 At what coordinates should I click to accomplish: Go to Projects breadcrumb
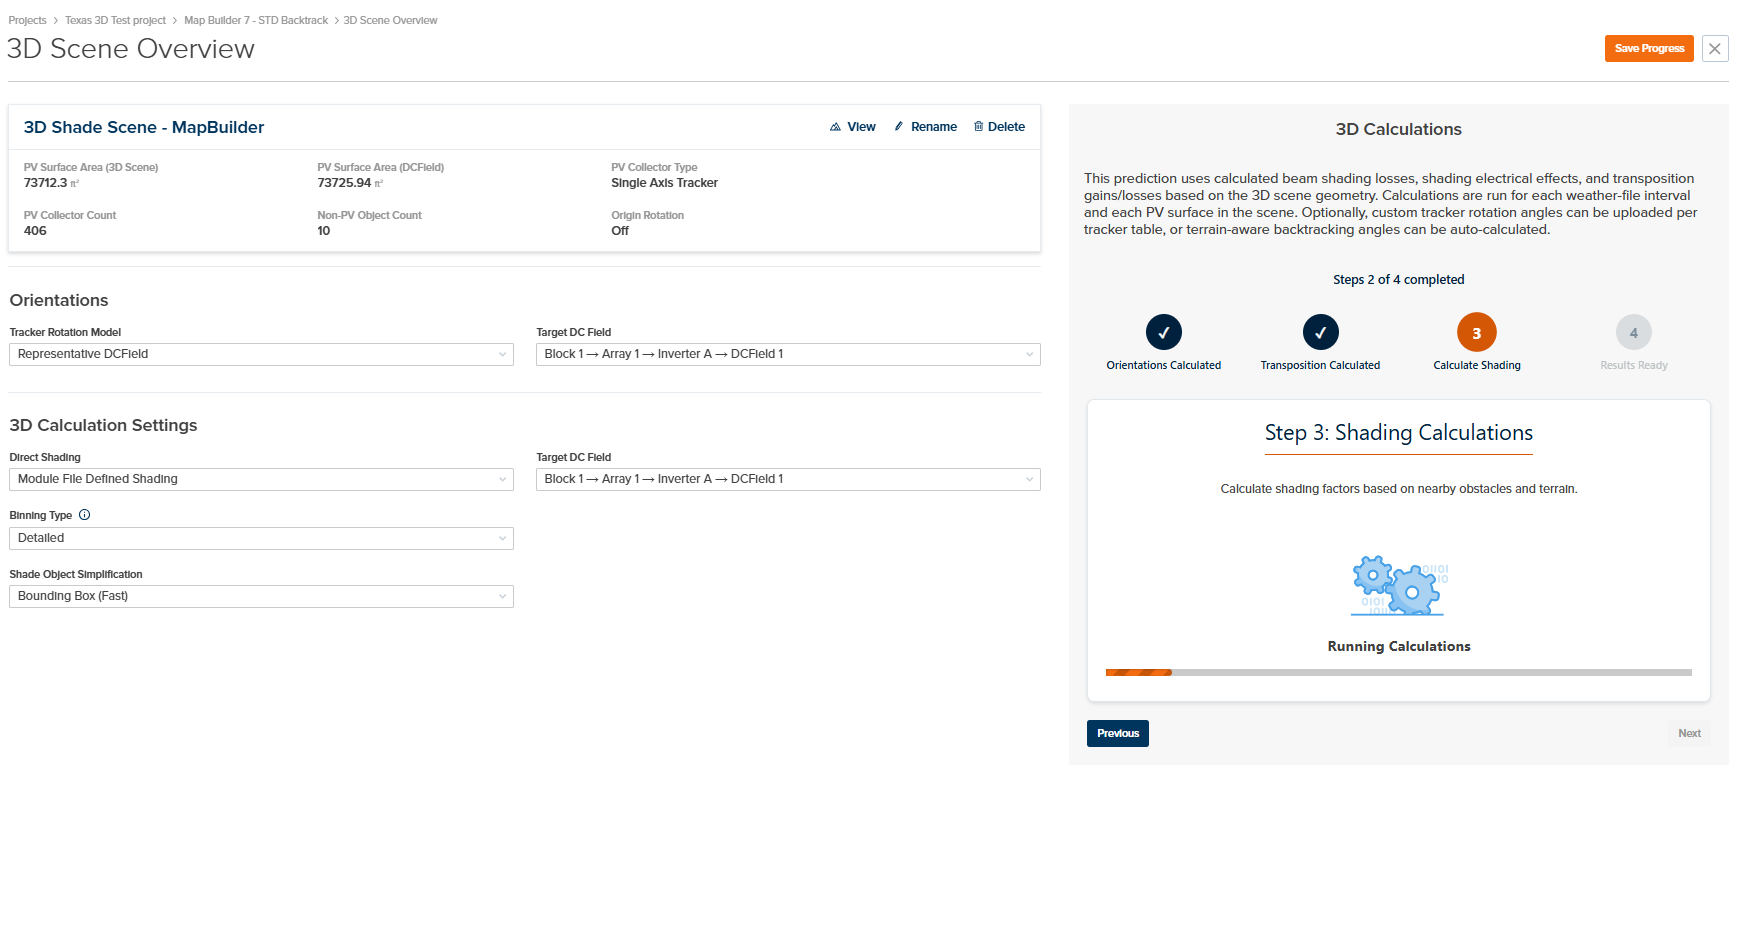27,20
